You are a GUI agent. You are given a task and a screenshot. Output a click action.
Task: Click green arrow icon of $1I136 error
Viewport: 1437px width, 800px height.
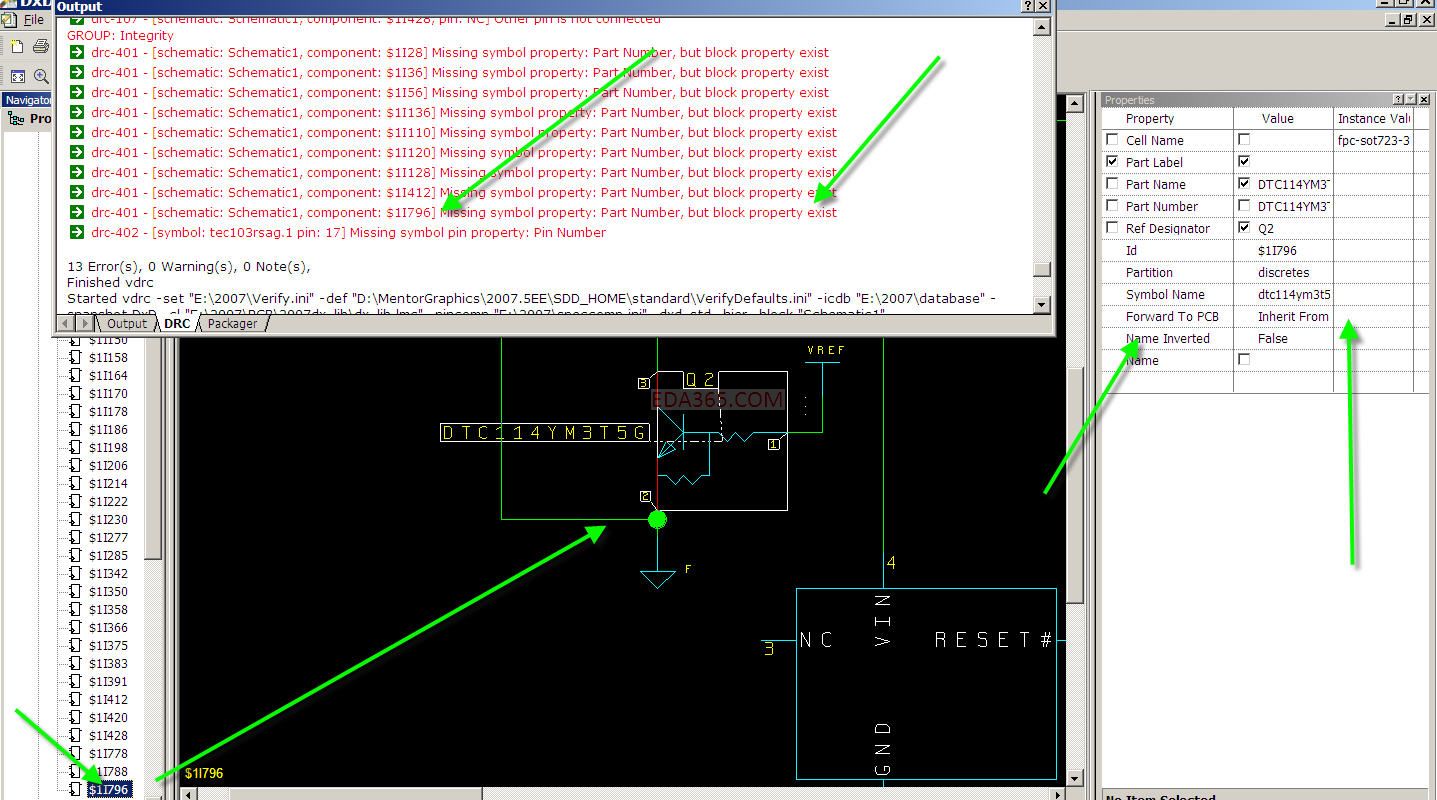click(77, 112)
